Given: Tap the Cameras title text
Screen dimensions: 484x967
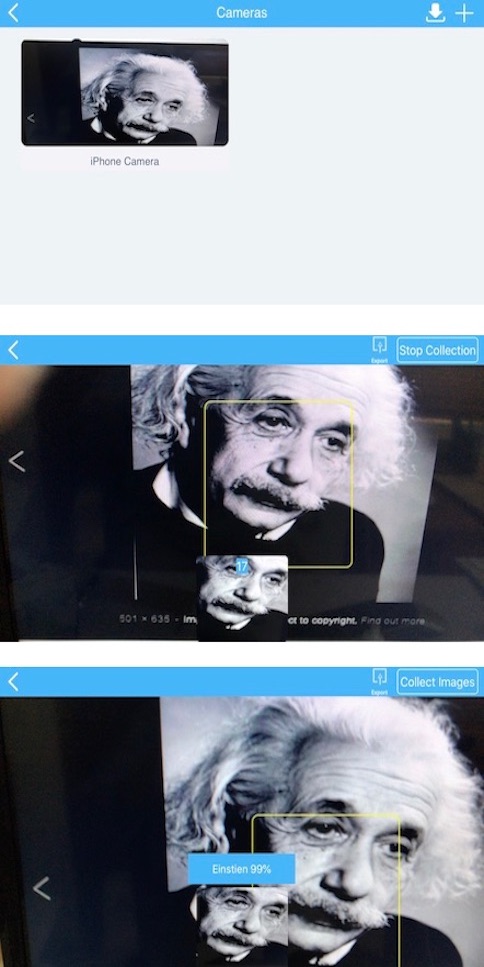Looking at the screenshot, I should click(x=242, y=13).
